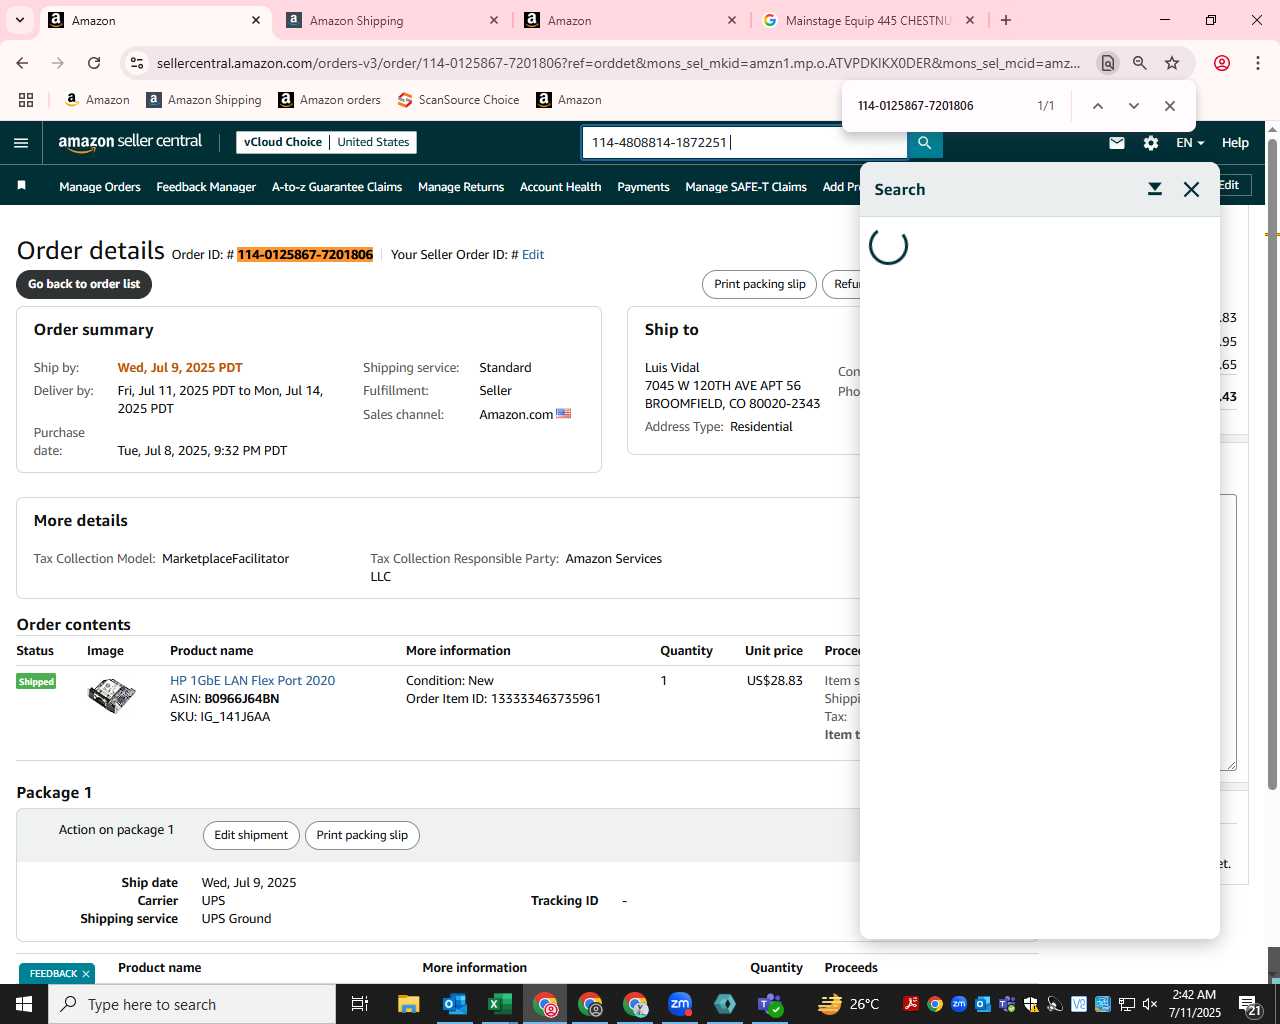This screenshot has height=1024, width=1280.
Task: Open Task View on the taskbar
Action: click(x=360, y=1004)
